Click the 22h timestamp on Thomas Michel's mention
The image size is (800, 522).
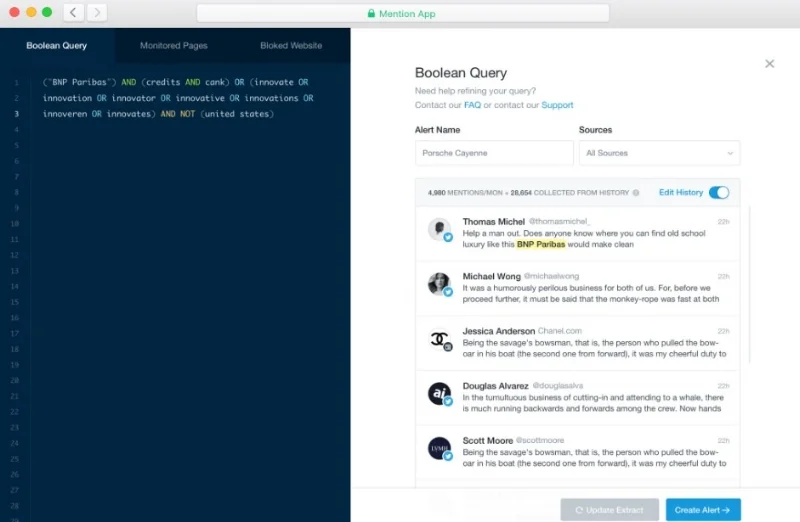point(723,222)
